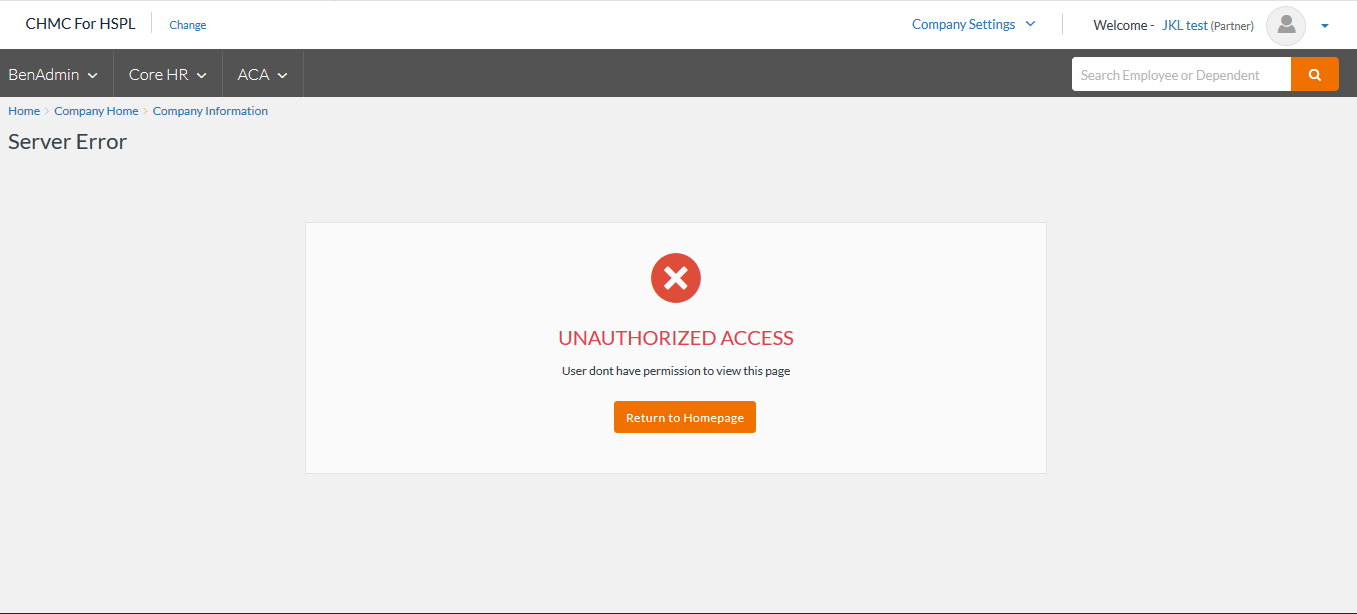1357x614 pixels.
Task: Click the CHMC For HSPL company name
Action: [80, 24]
